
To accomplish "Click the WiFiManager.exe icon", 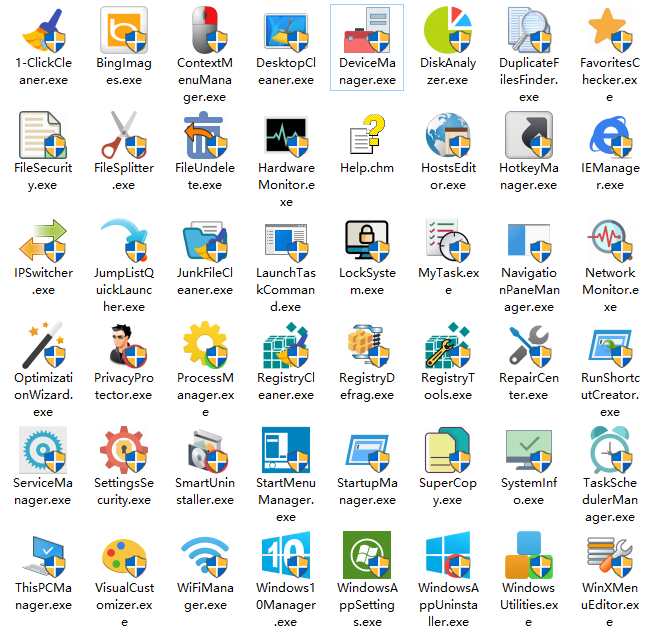I will pyautogui.click(x=204, y=555).
